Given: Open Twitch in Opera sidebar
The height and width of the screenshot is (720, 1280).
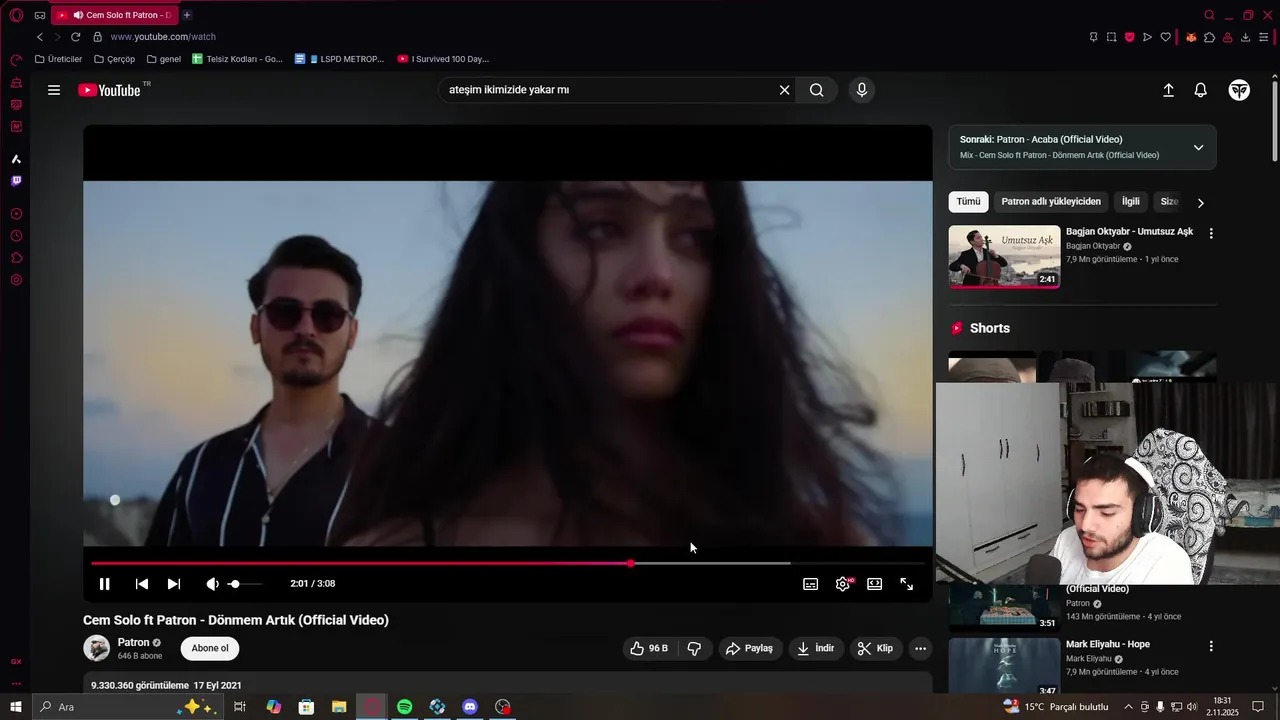Looking at the screenshot, I should (x=16, y=181).
